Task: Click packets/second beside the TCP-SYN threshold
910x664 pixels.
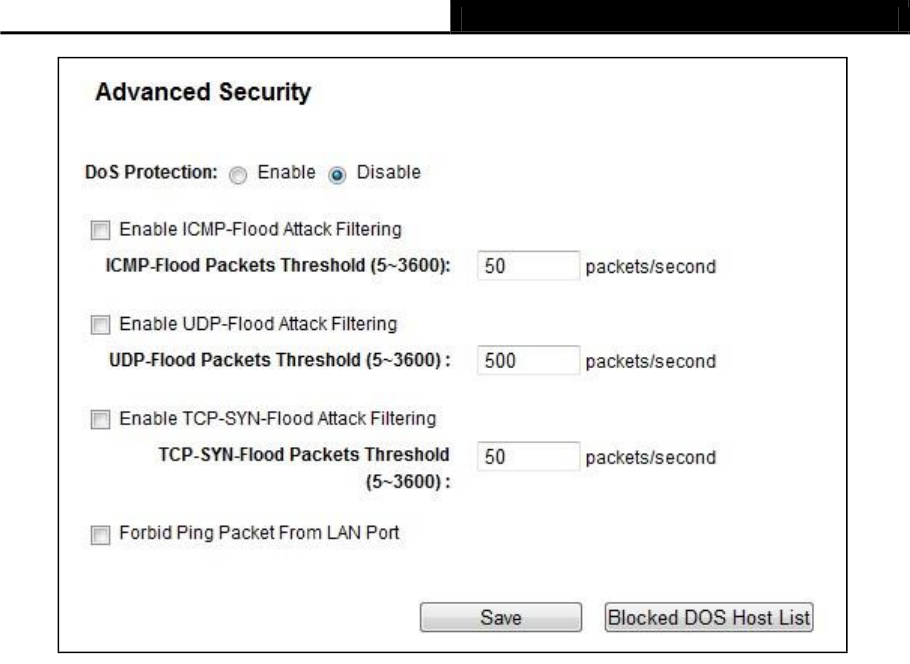Action: pos(650,457)
